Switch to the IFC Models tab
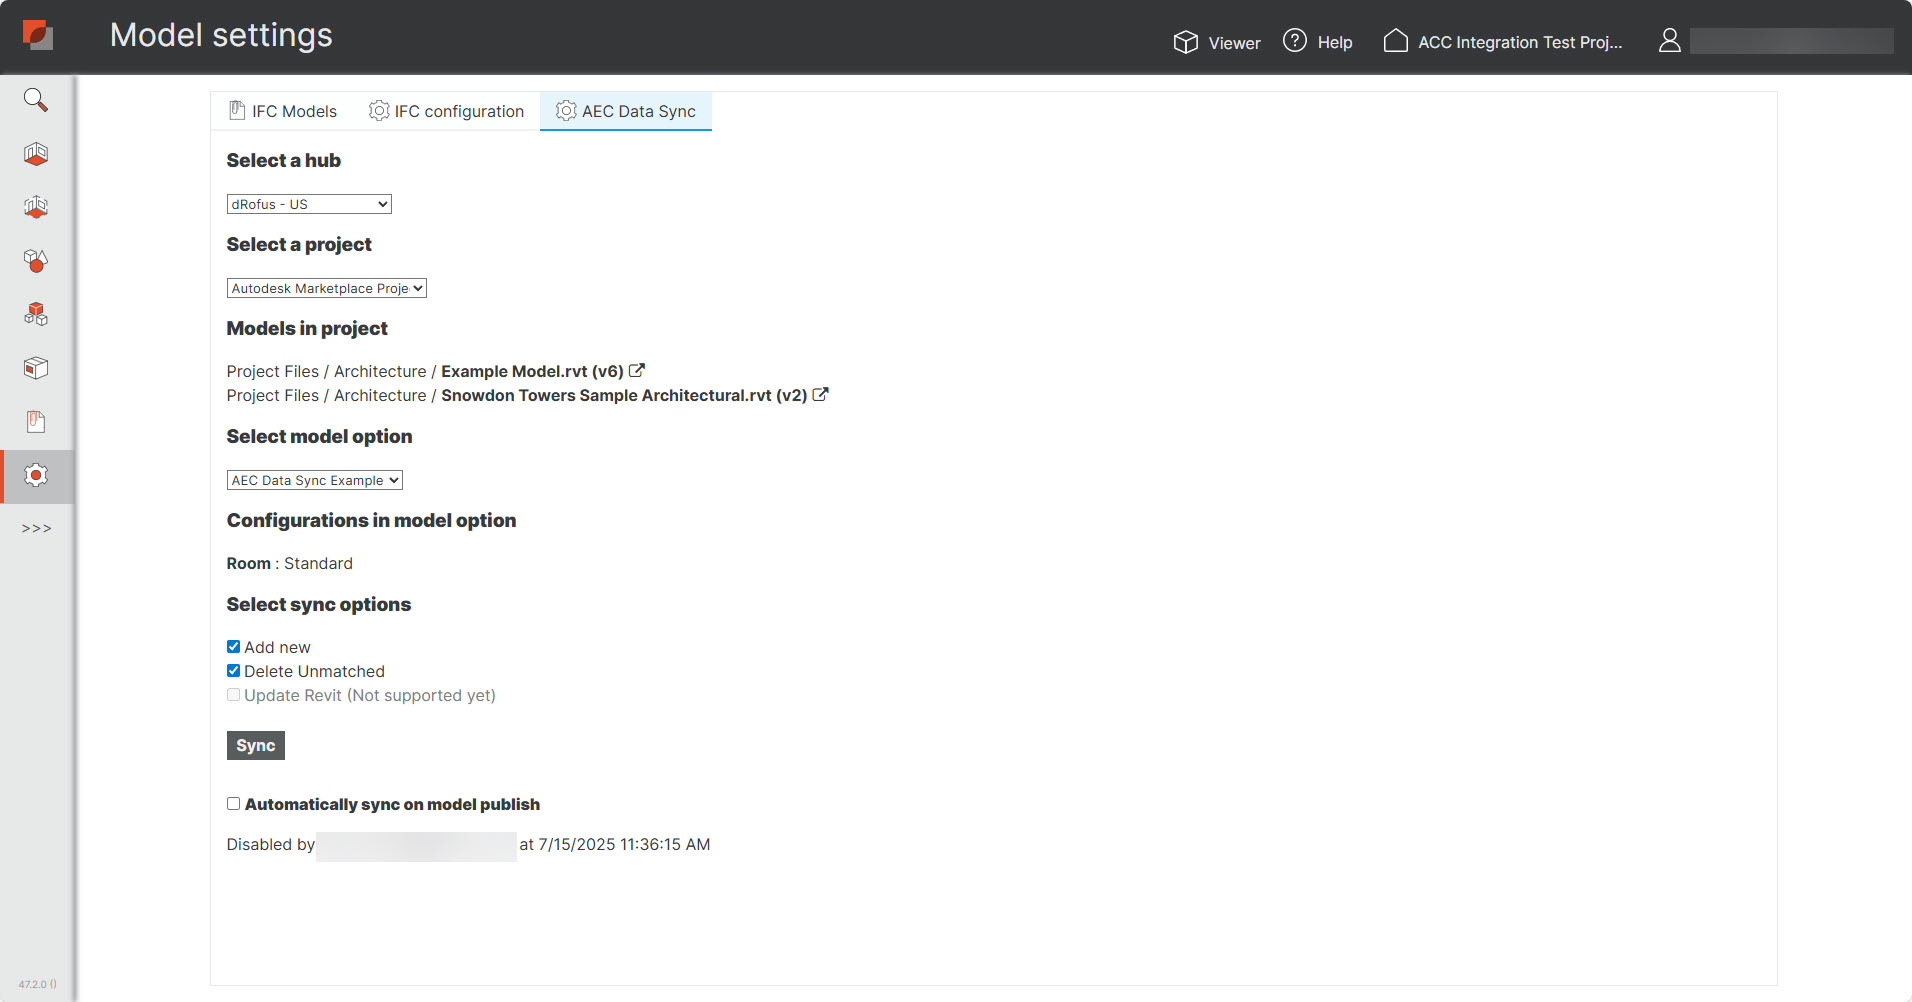 [283, 111]
